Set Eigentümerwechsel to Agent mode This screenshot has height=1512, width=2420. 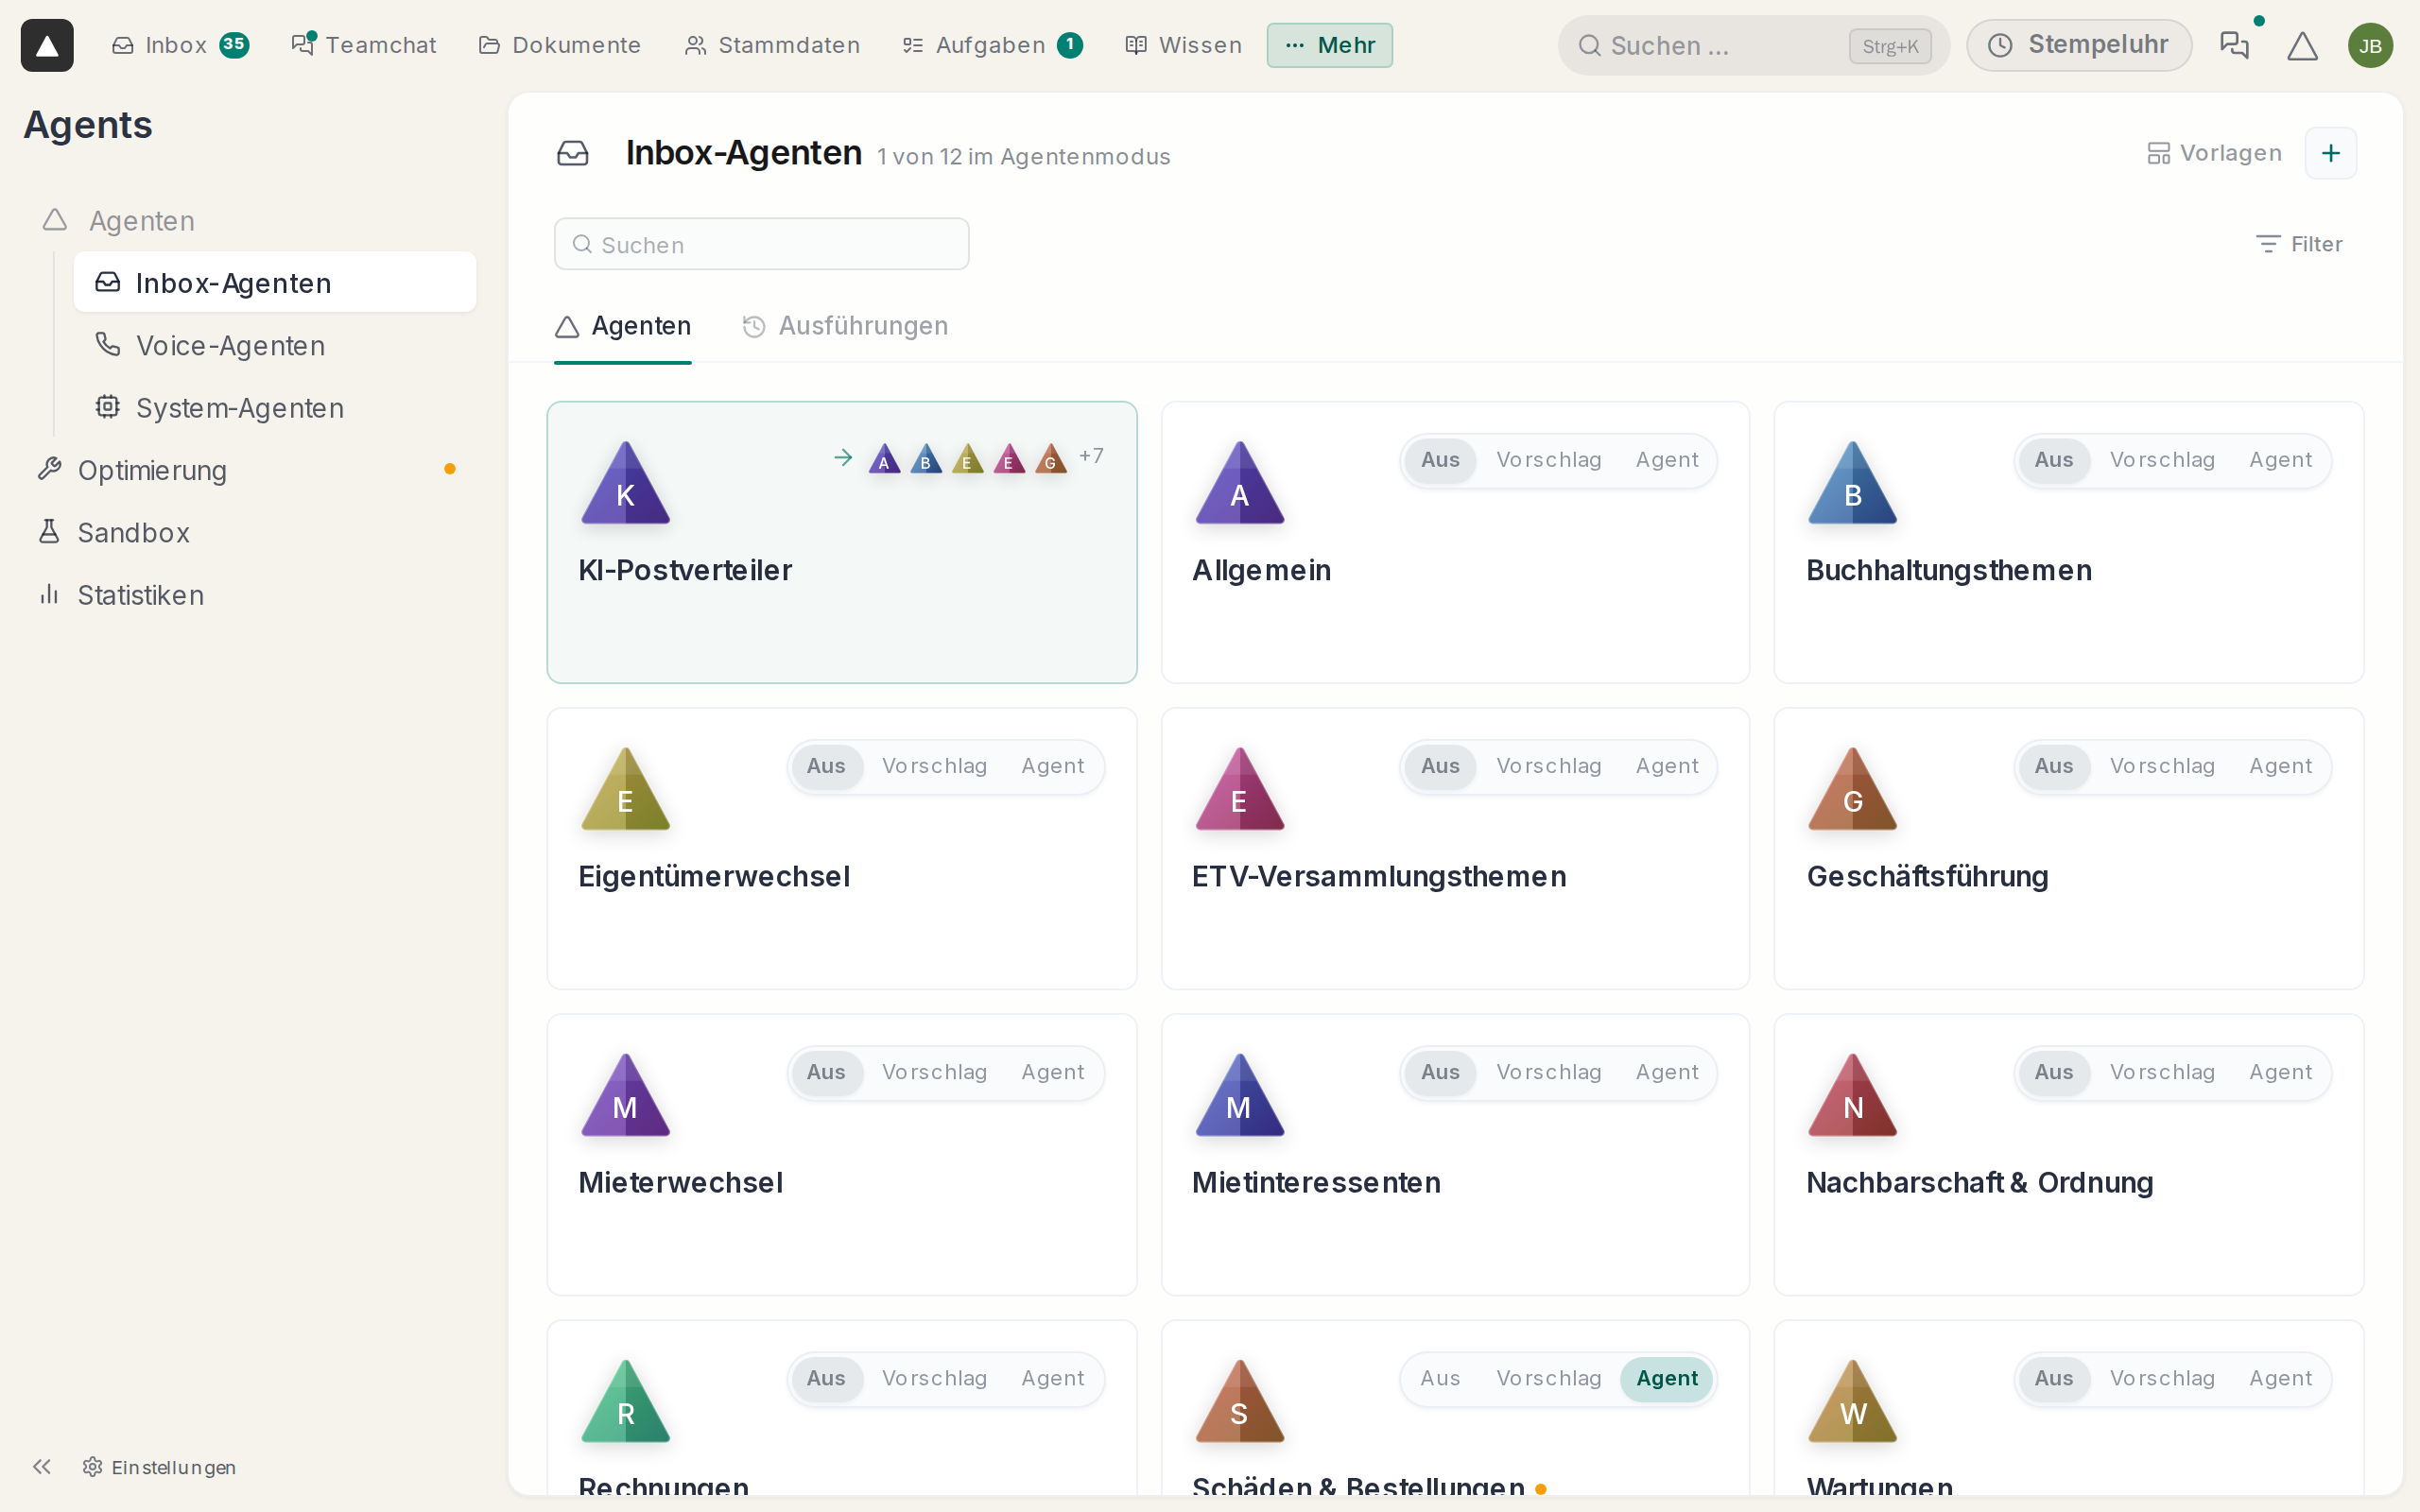pyautogui.click(x=1052, y=766)
